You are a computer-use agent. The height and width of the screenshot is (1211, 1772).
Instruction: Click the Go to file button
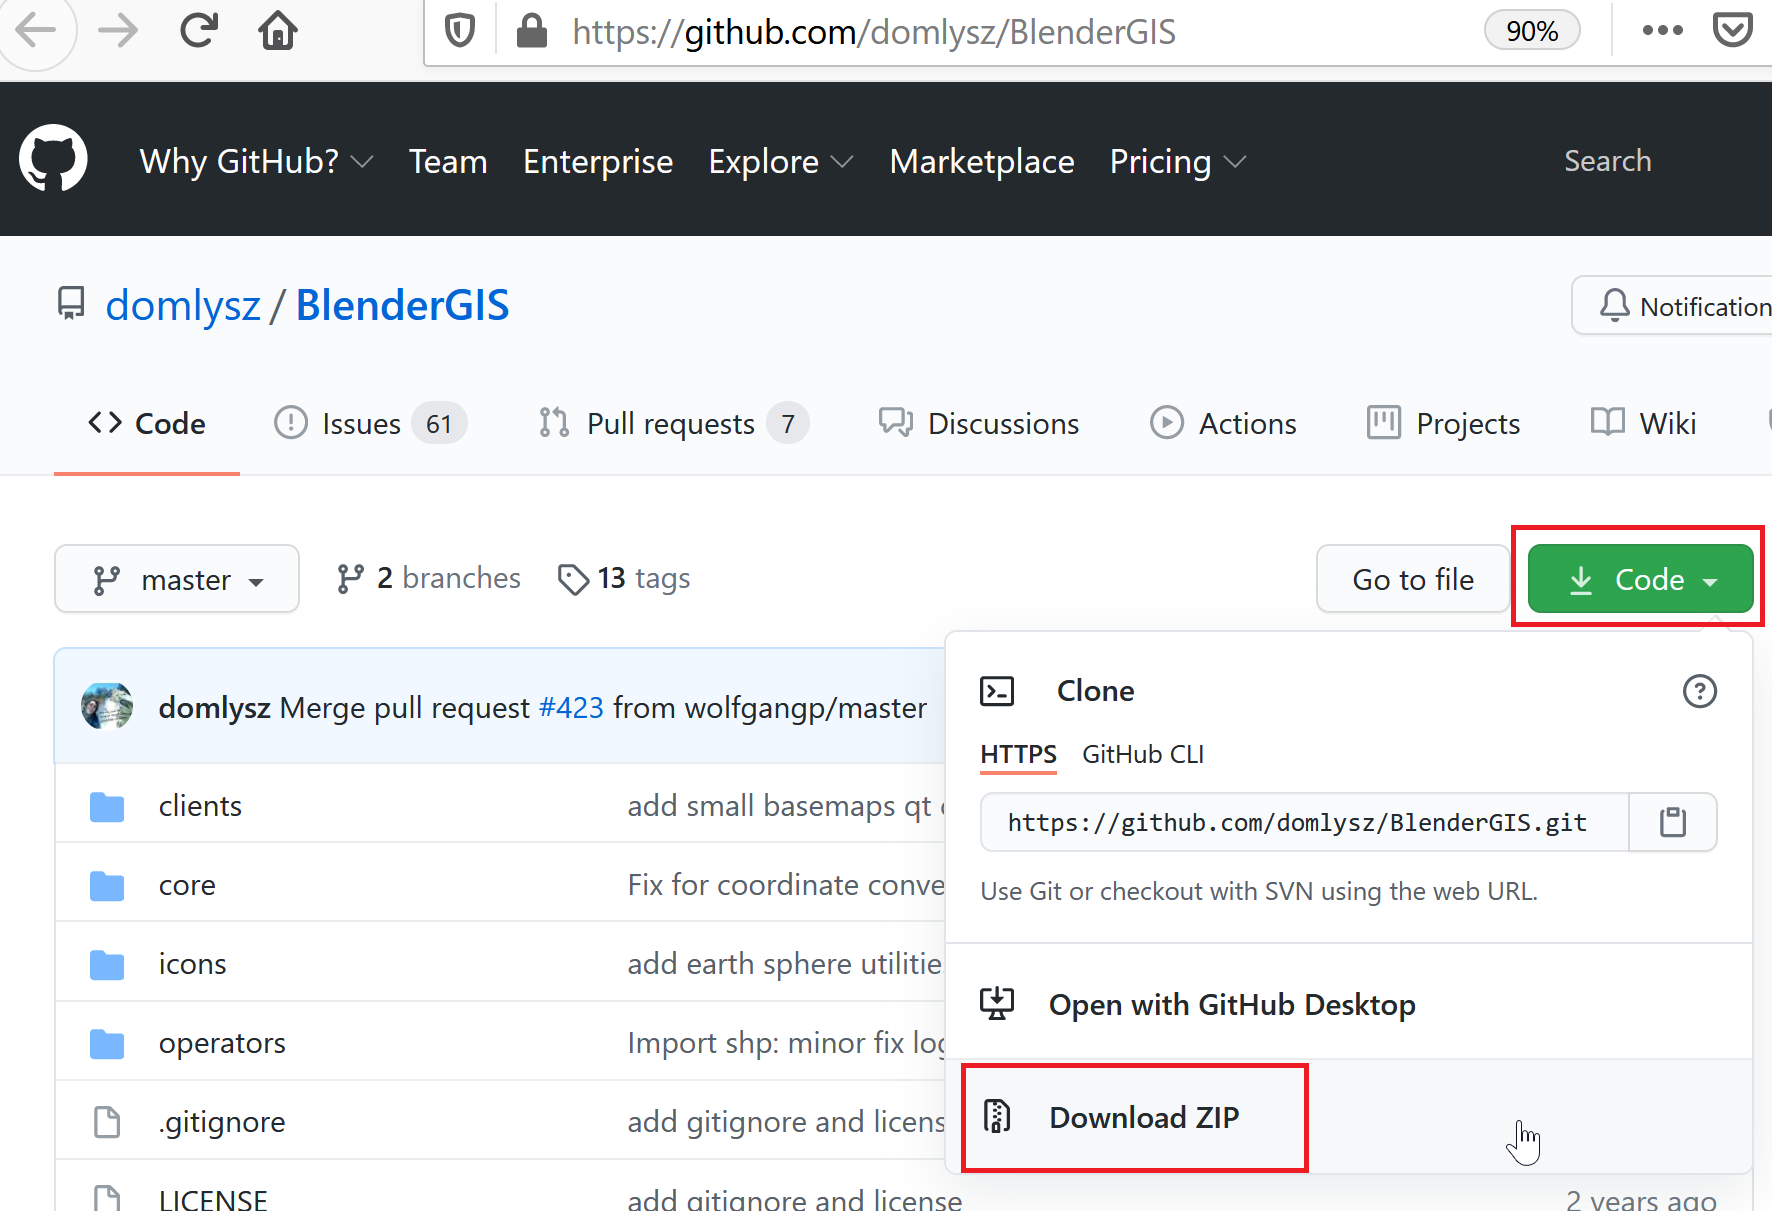[1413, 579]
